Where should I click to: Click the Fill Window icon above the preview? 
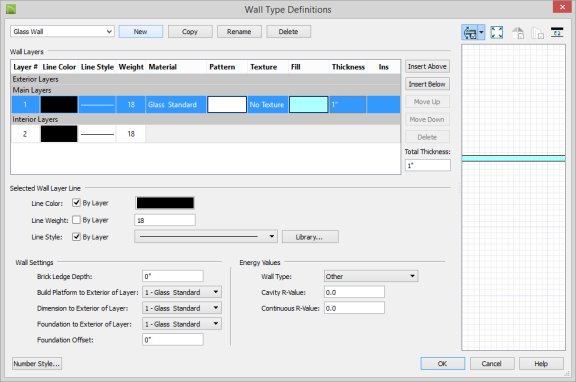[497, 32]
